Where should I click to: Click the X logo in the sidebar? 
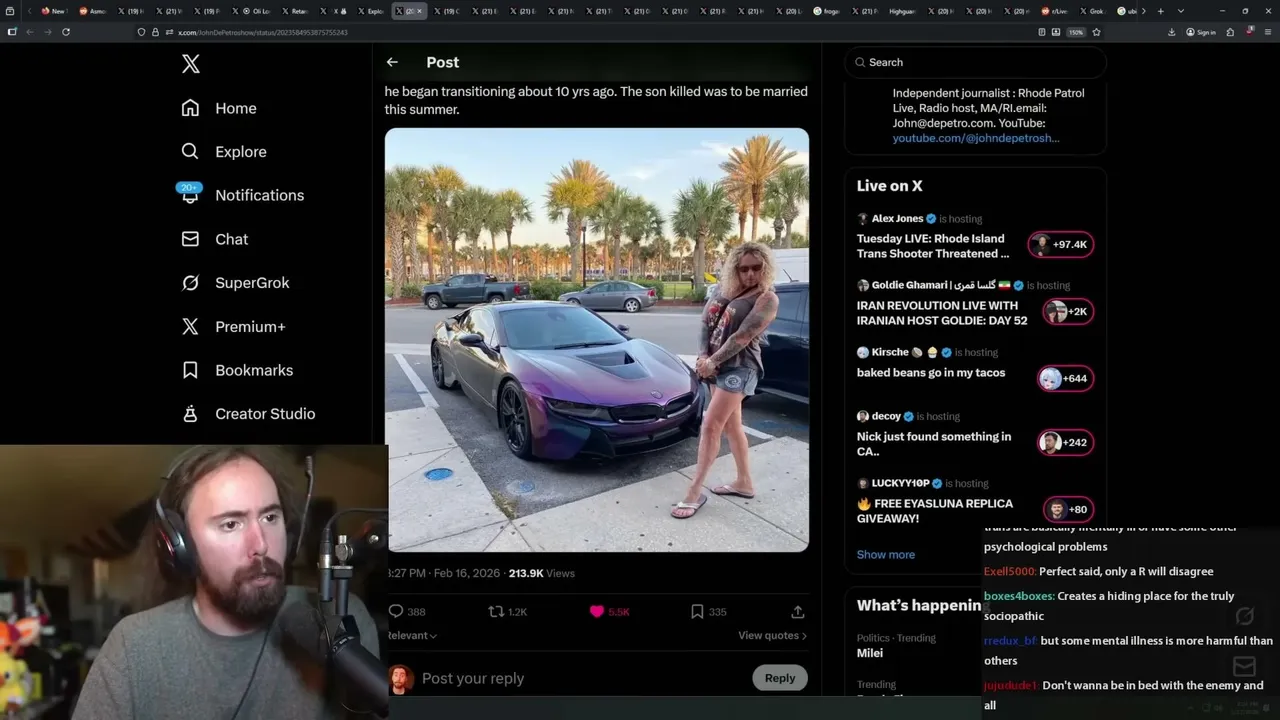[x=191, y=64]
